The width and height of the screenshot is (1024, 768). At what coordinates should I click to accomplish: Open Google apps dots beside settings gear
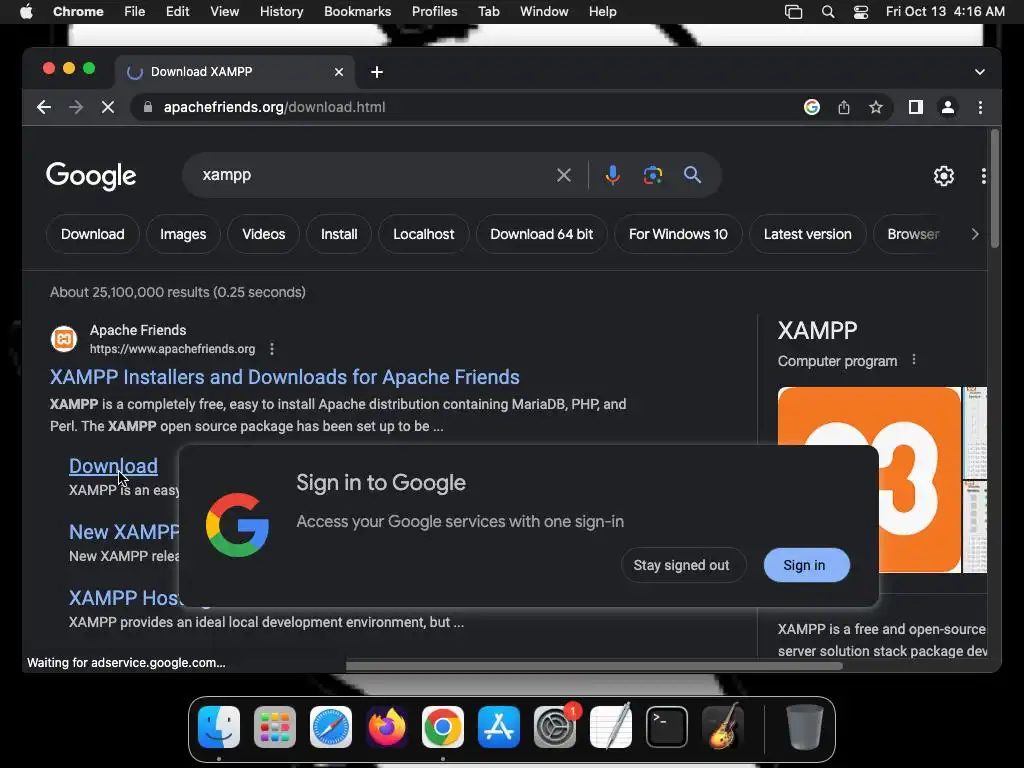[x=983, y=176]
